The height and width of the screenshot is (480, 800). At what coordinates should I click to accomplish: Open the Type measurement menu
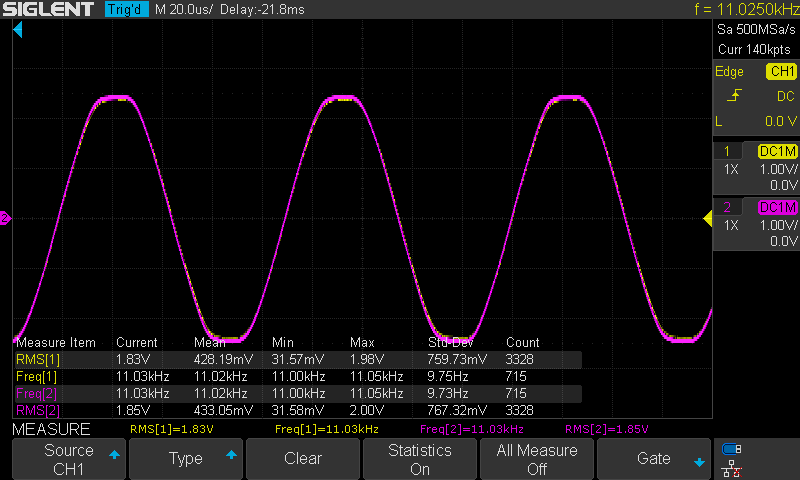coord(186,459)
